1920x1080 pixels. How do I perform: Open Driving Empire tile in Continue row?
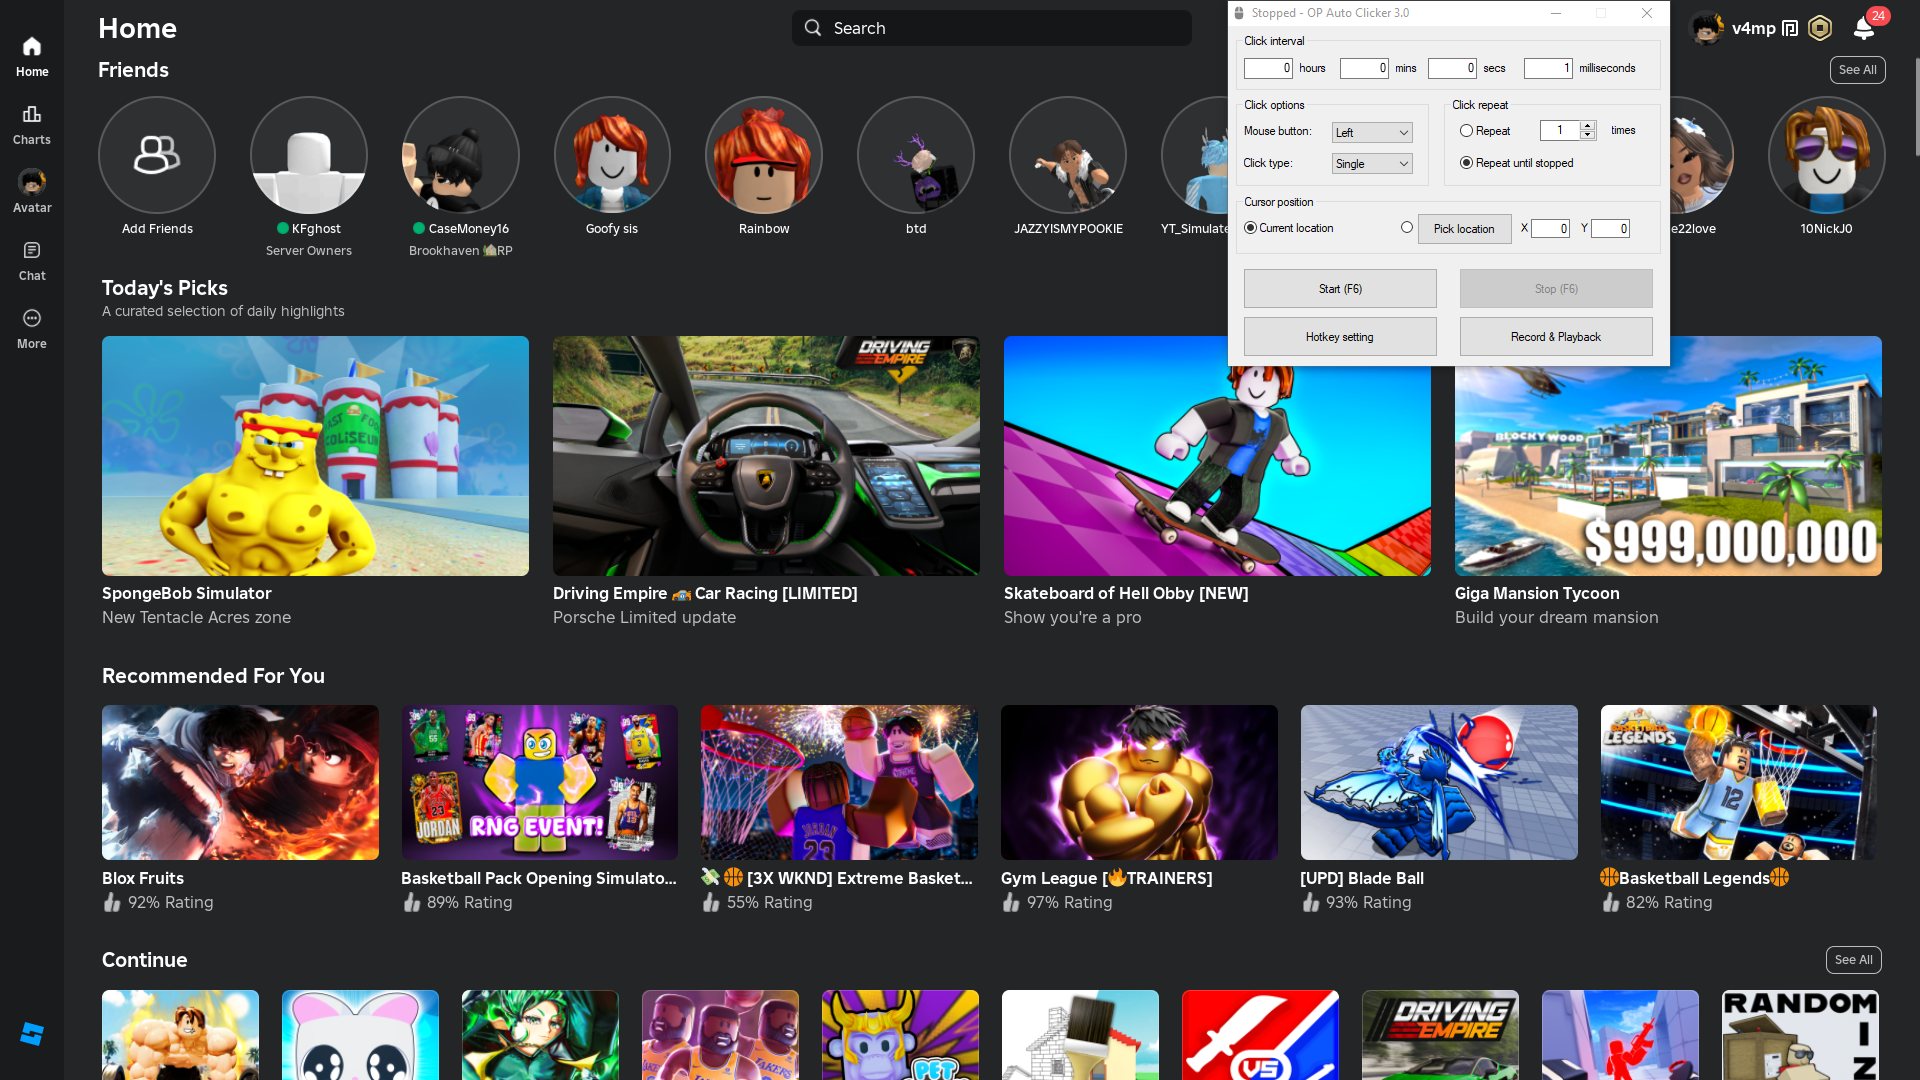[1440, 1035]
